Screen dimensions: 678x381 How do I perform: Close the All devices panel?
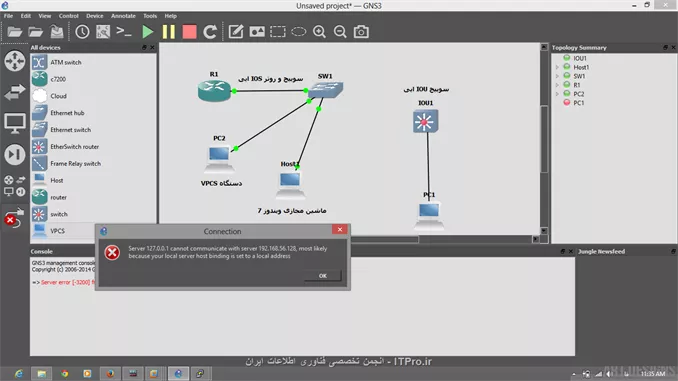[x=152, y=48]
